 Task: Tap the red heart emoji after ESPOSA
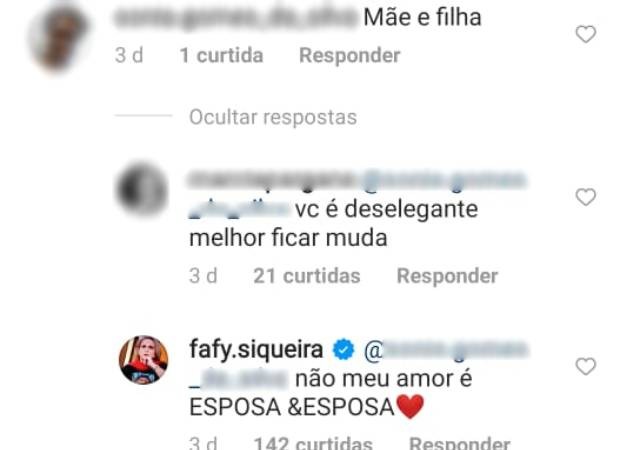[x=410, y=407]
